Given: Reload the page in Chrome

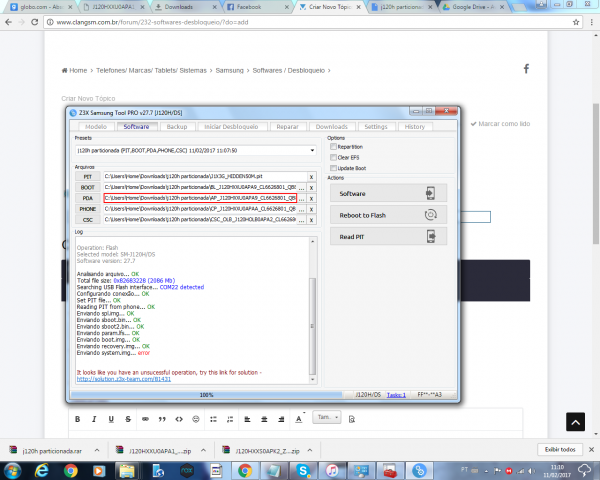Looking at the screenshot, I should coord(34,22).
